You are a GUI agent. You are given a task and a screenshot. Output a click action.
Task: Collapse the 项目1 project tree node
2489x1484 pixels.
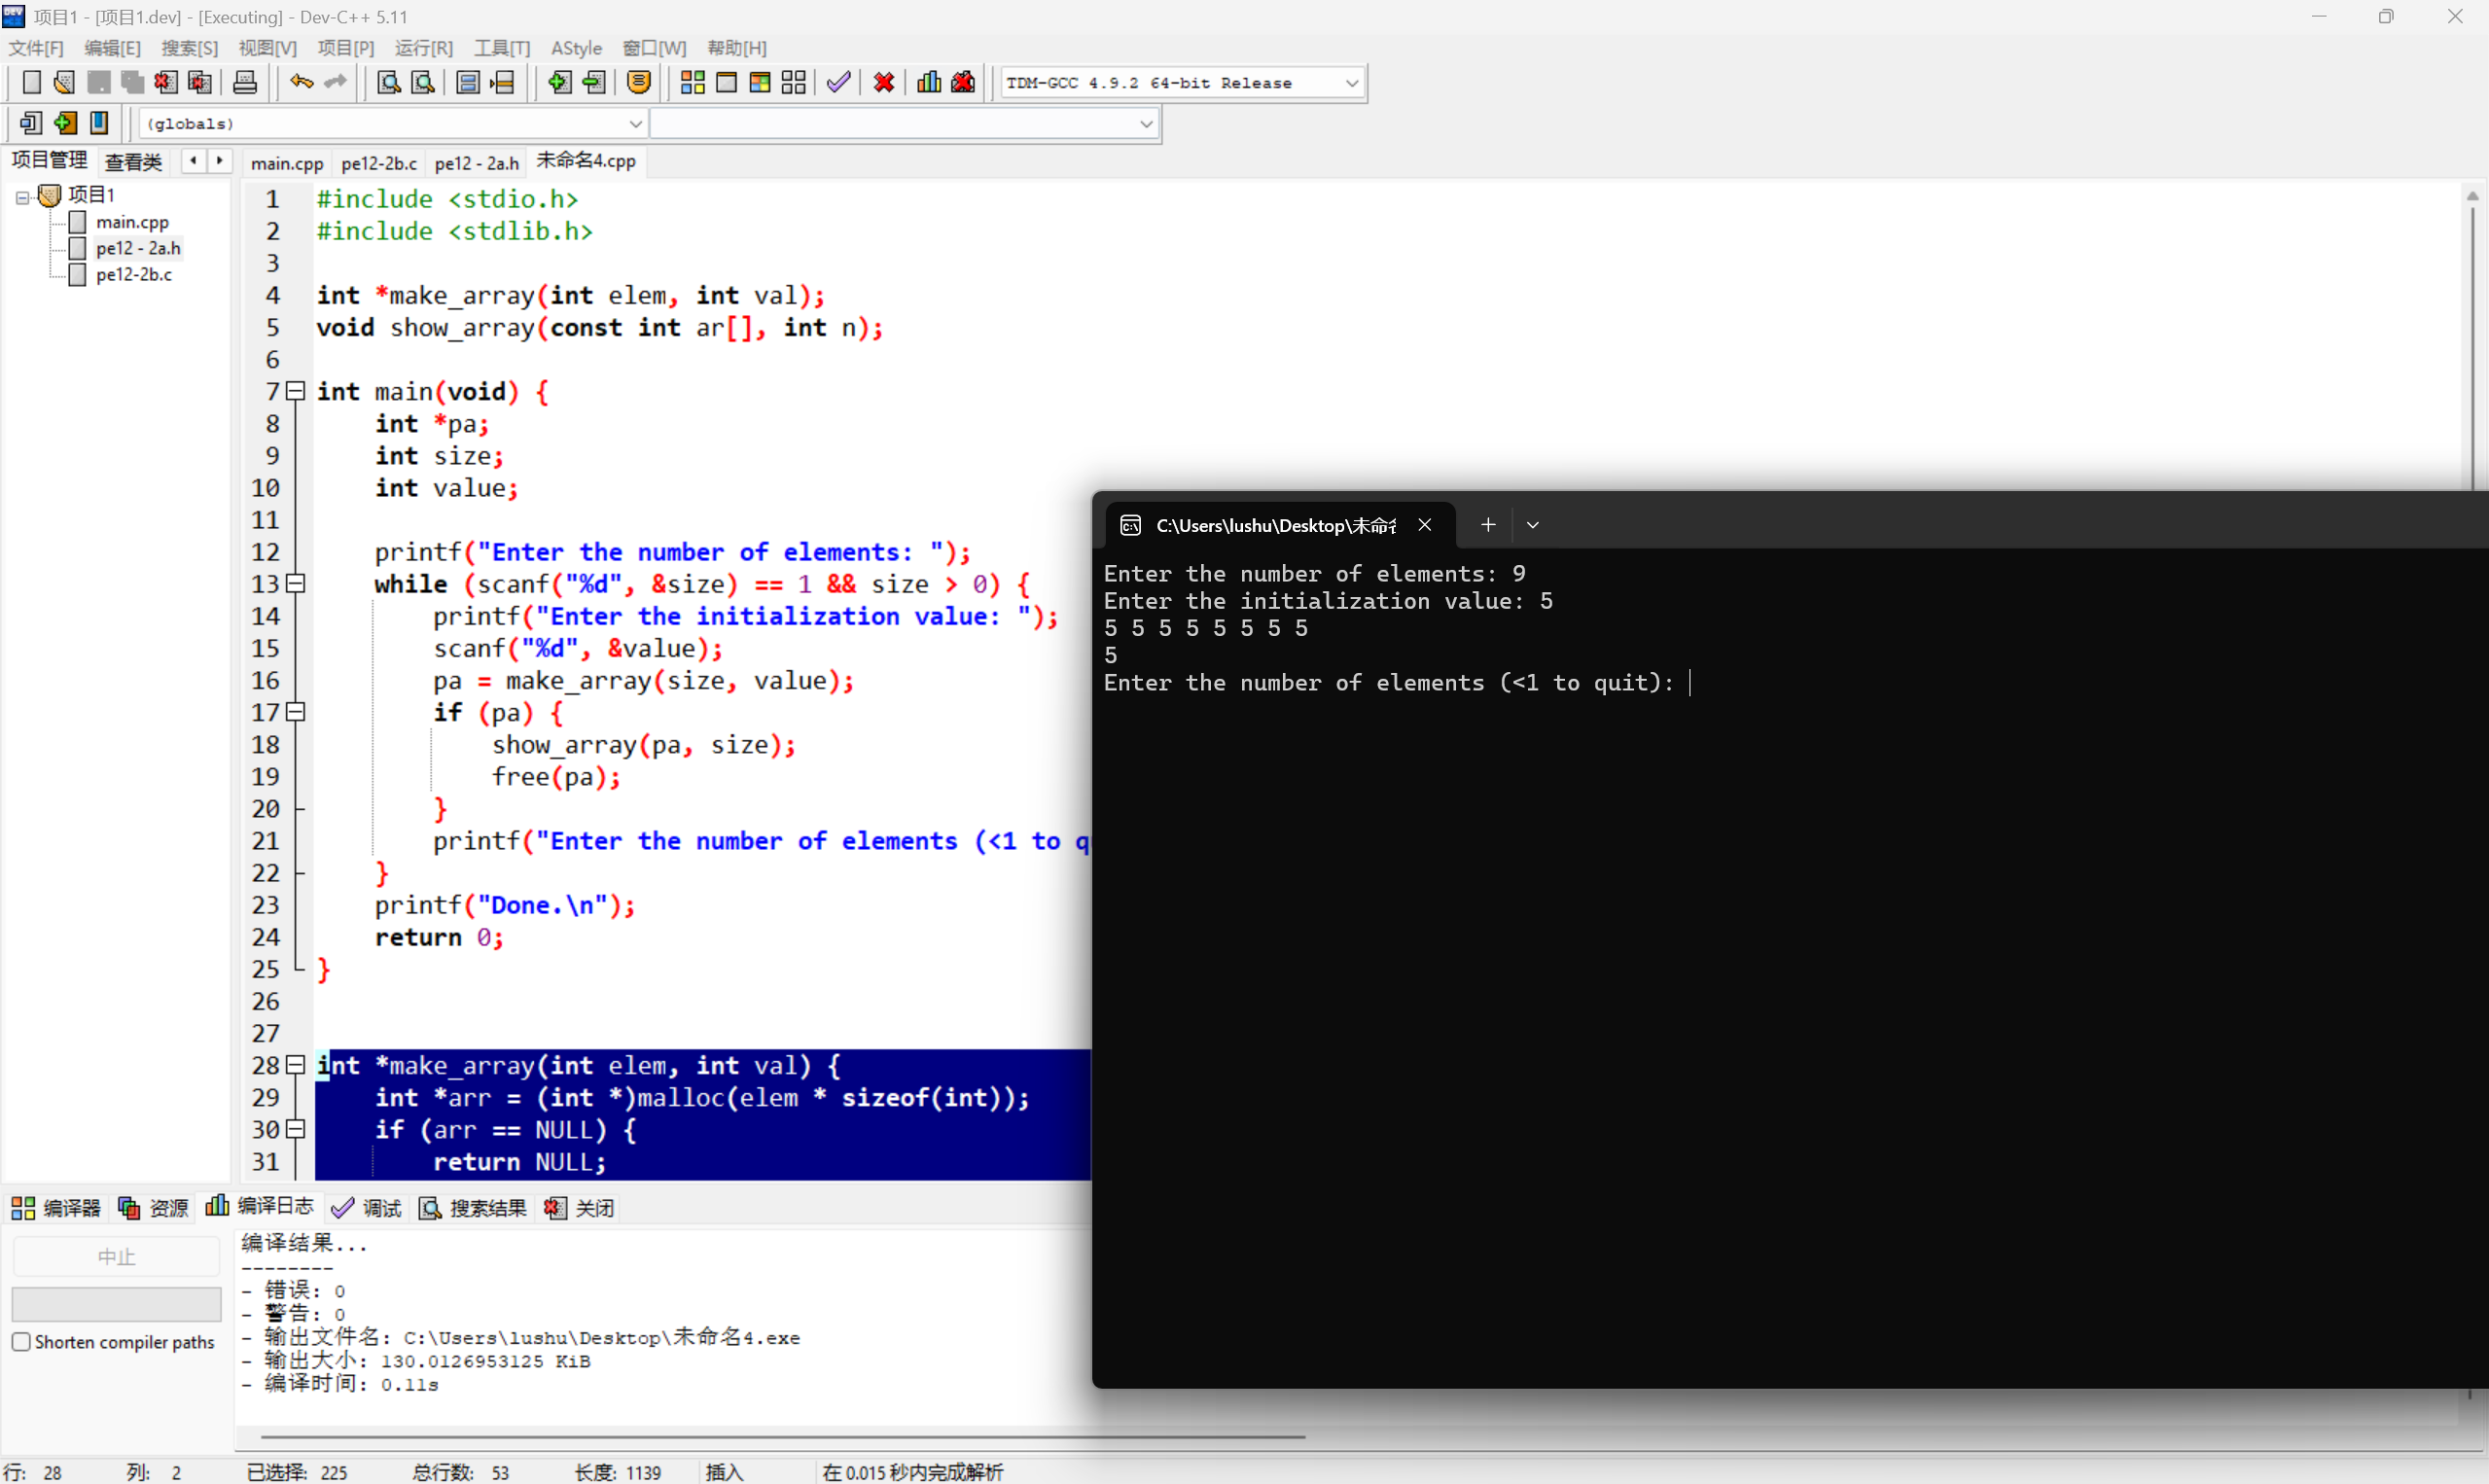[x=22, y=197]
